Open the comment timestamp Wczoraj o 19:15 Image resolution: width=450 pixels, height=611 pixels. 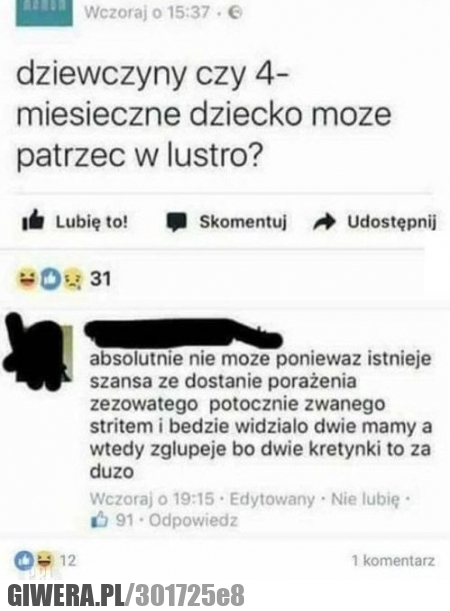click(152, 499)
